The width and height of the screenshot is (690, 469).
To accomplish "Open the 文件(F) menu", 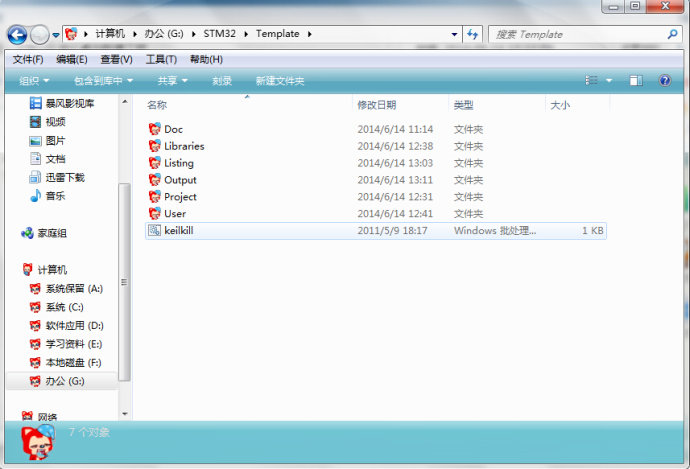I will [x=27, y=59].
